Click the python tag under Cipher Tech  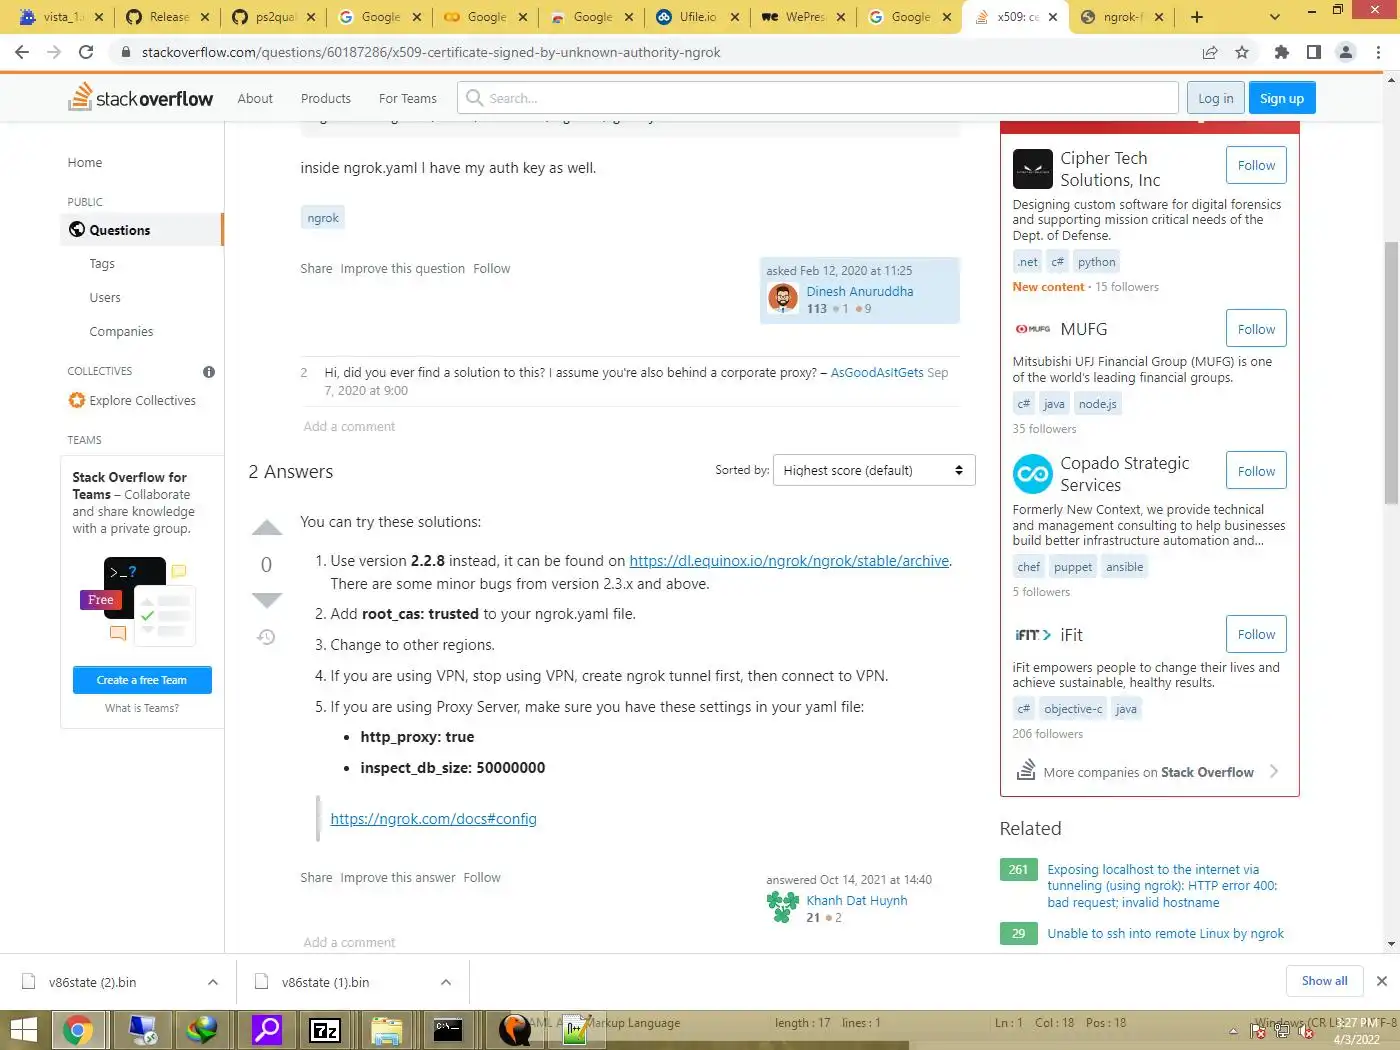[1096, 262]
